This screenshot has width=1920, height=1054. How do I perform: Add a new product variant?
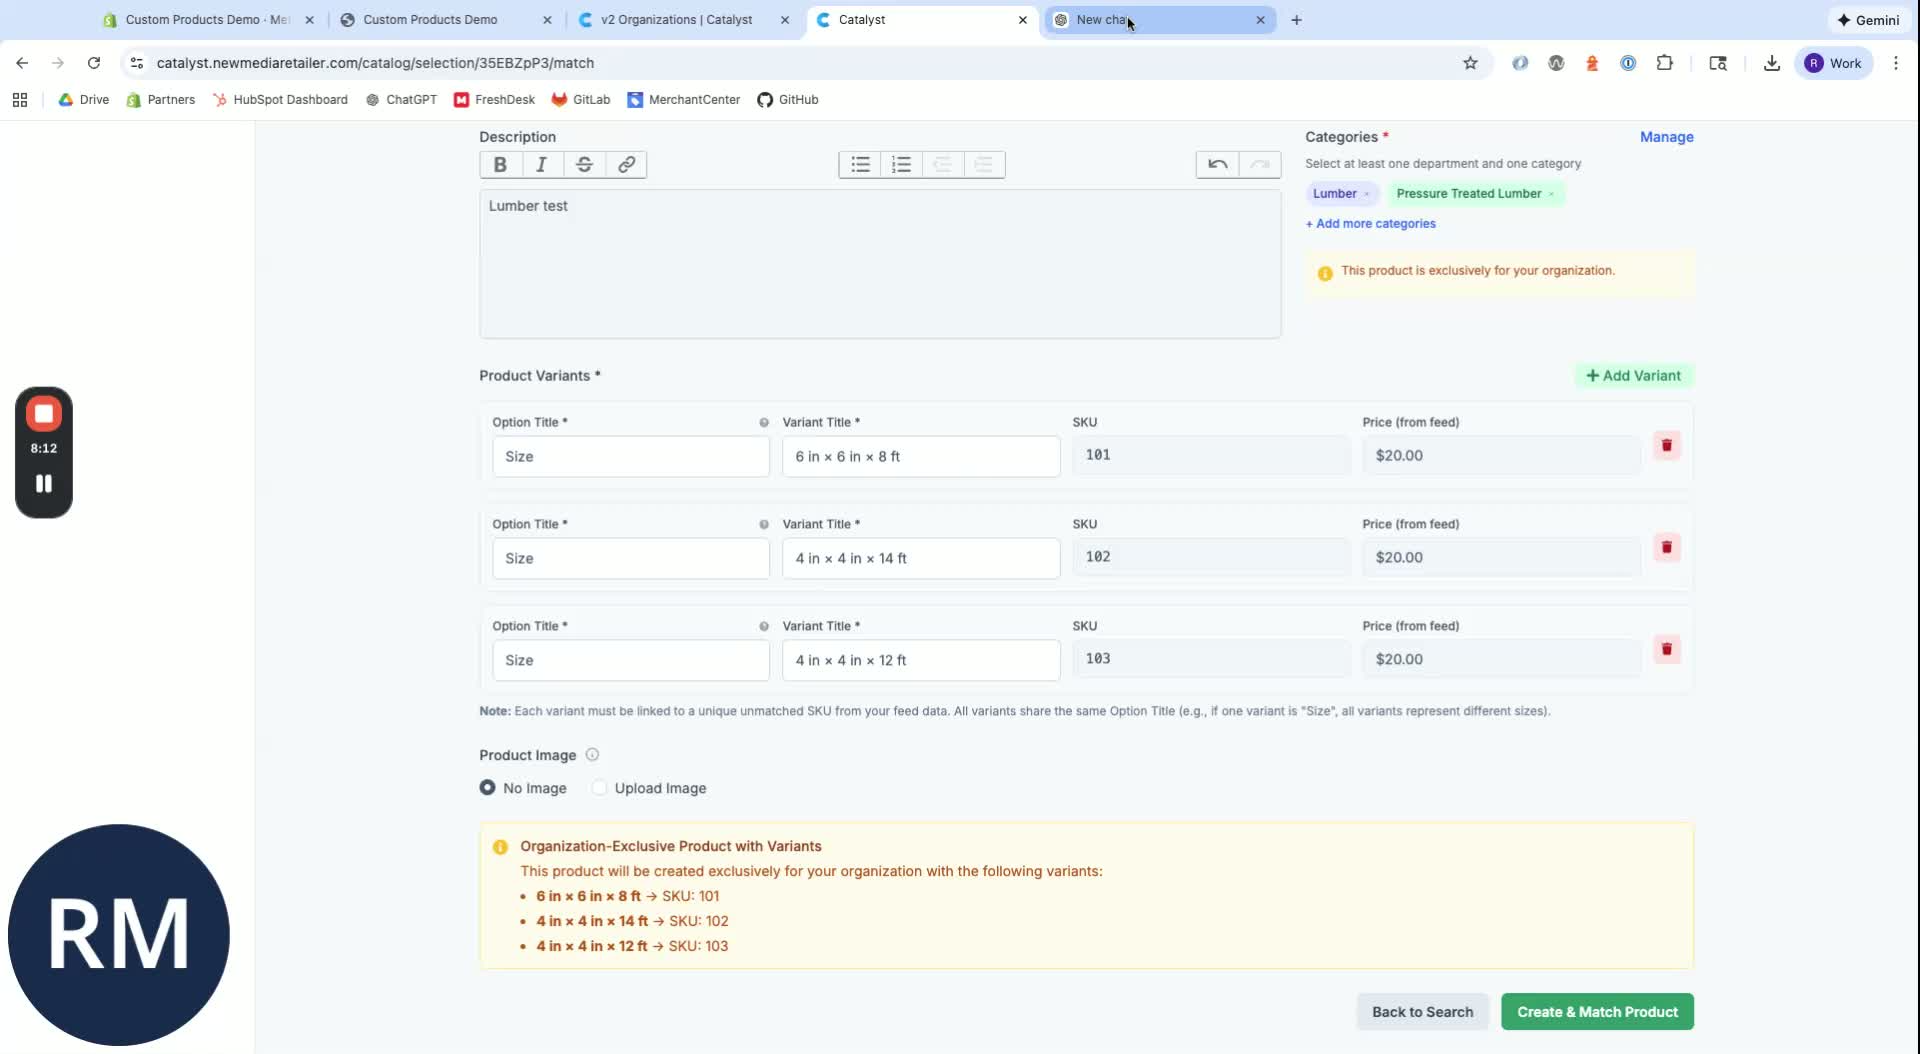click(x=1633, y=376)
